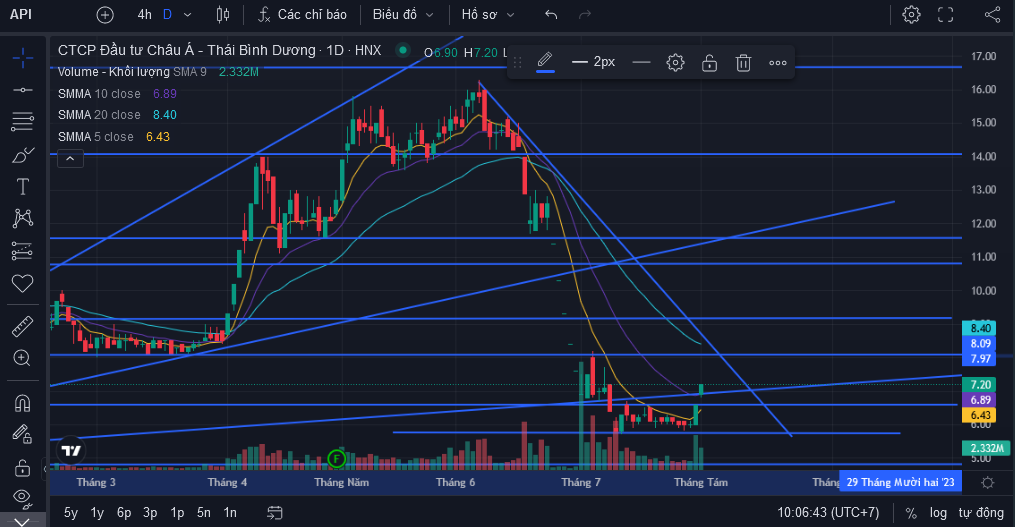Toggle hide all drawings eye icon
1015x527 pixels.
point(23,497)
